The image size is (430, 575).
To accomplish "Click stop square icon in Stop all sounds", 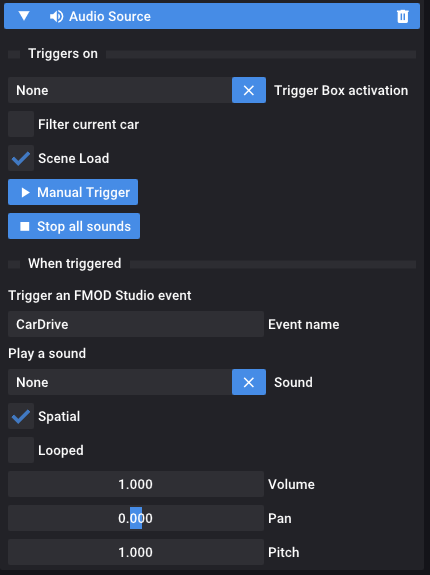I will tap(25, 226).
